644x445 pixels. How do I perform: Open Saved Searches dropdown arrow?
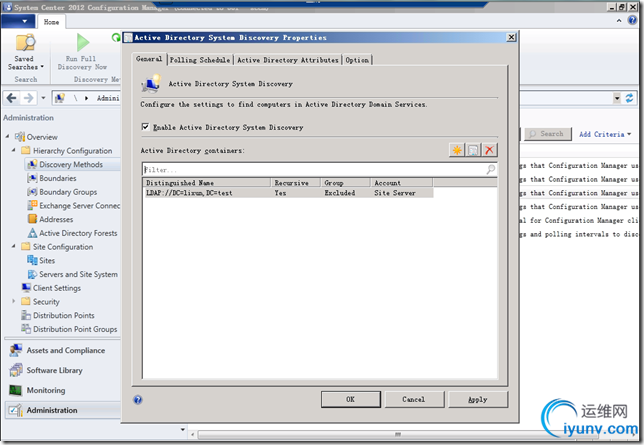point(42,67)
